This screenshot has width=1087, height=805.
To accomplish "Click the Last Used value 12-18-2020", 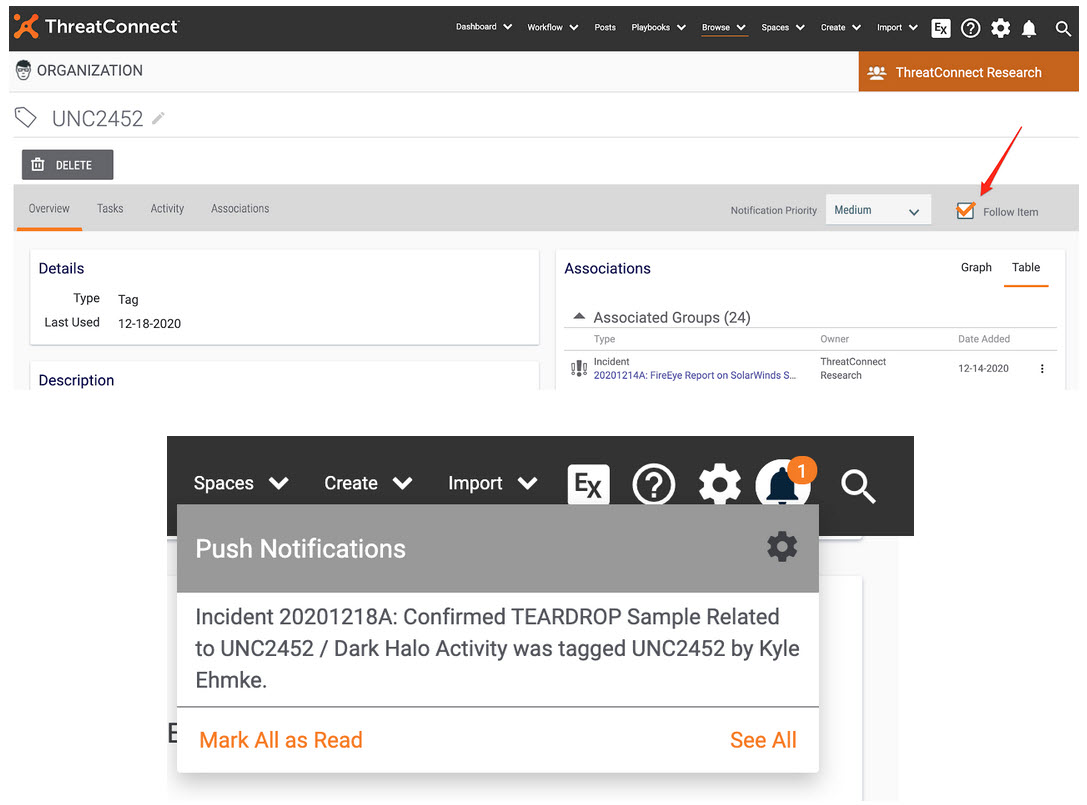I will (x=149, y=323).
